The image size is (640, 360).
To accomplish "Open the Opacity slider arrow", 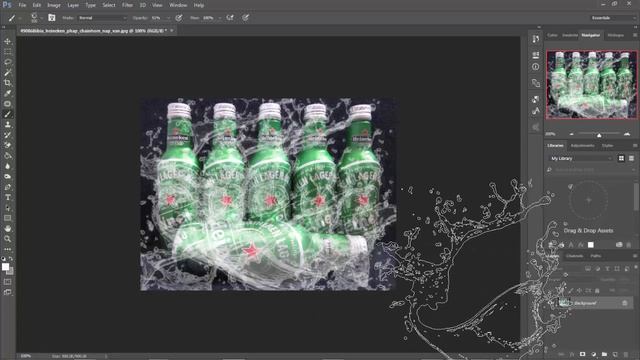I will point(168,18).
